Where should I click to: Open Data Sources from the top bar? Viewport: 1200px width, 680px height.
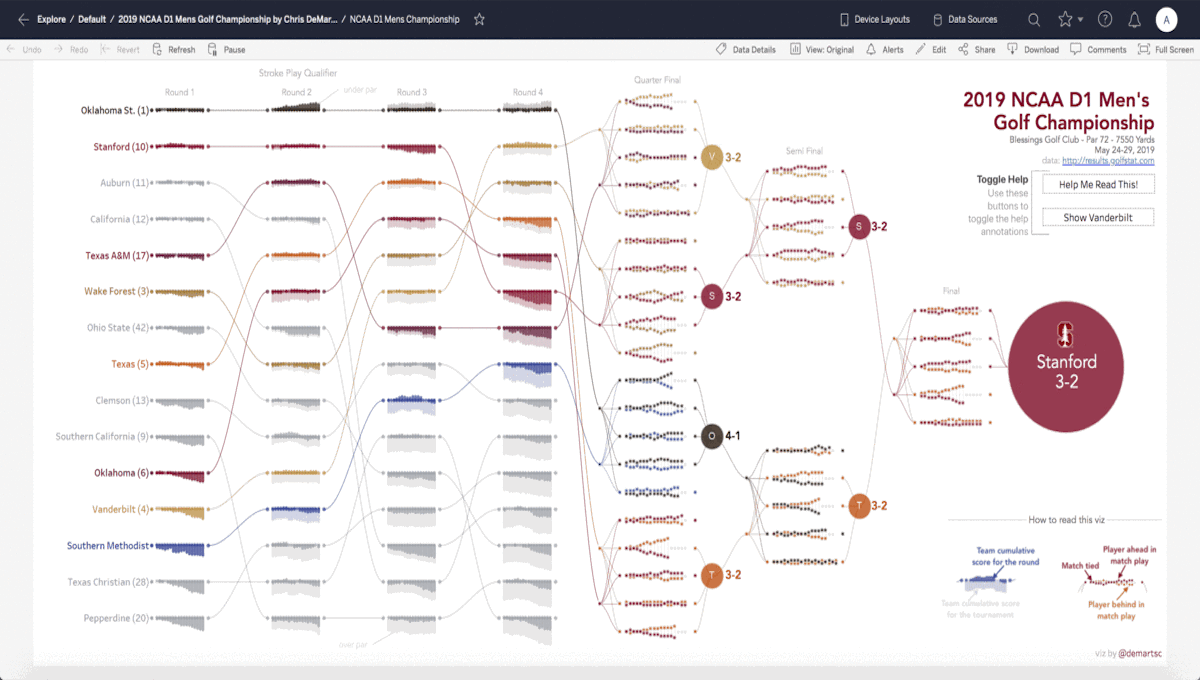click(964, 18)
